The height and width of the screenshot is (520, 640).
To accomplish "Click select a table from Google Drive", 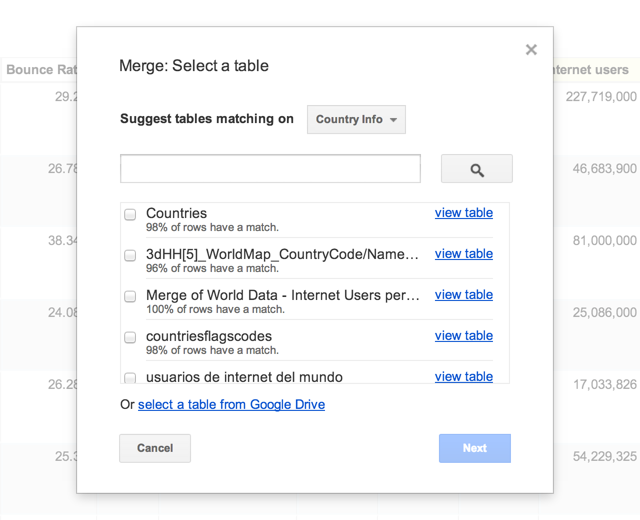I will (231, 404).
